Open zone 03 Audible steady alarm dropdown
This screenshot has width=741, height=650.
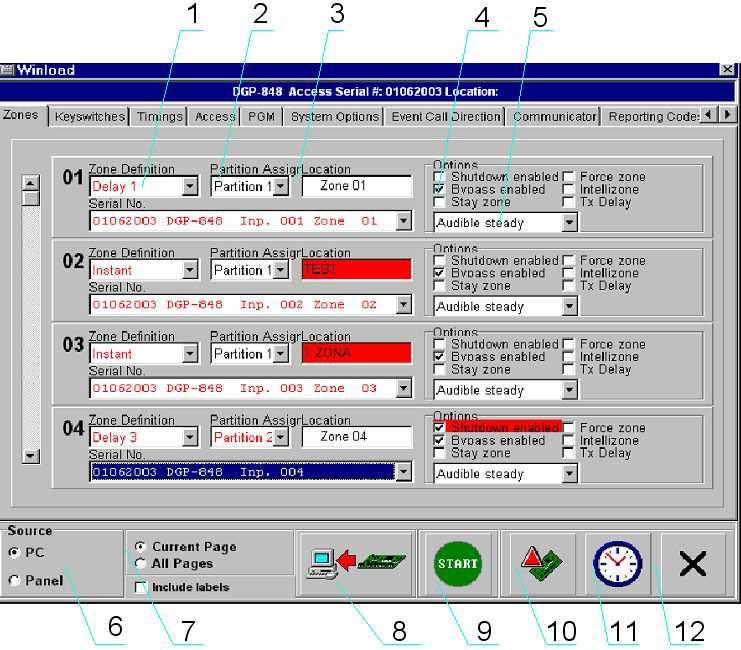569,390
